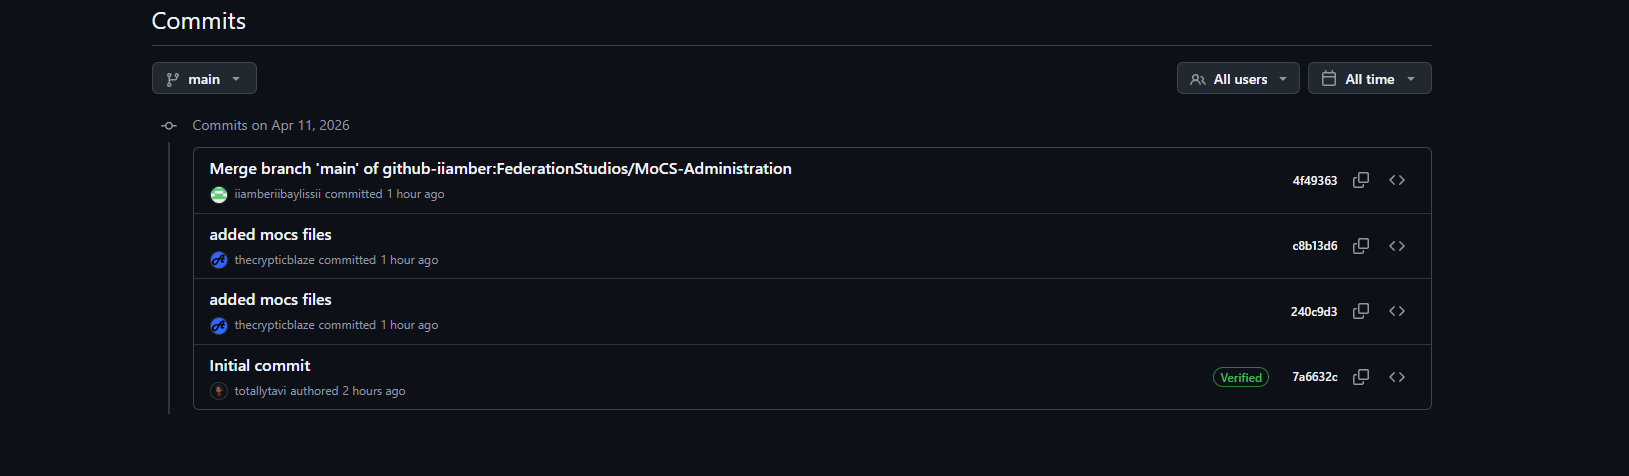Image resolution: width=1629 pixels, height=476 pixels.
Task: Click the iiamberiibaylissii avatar
Action: pos(219,195)
